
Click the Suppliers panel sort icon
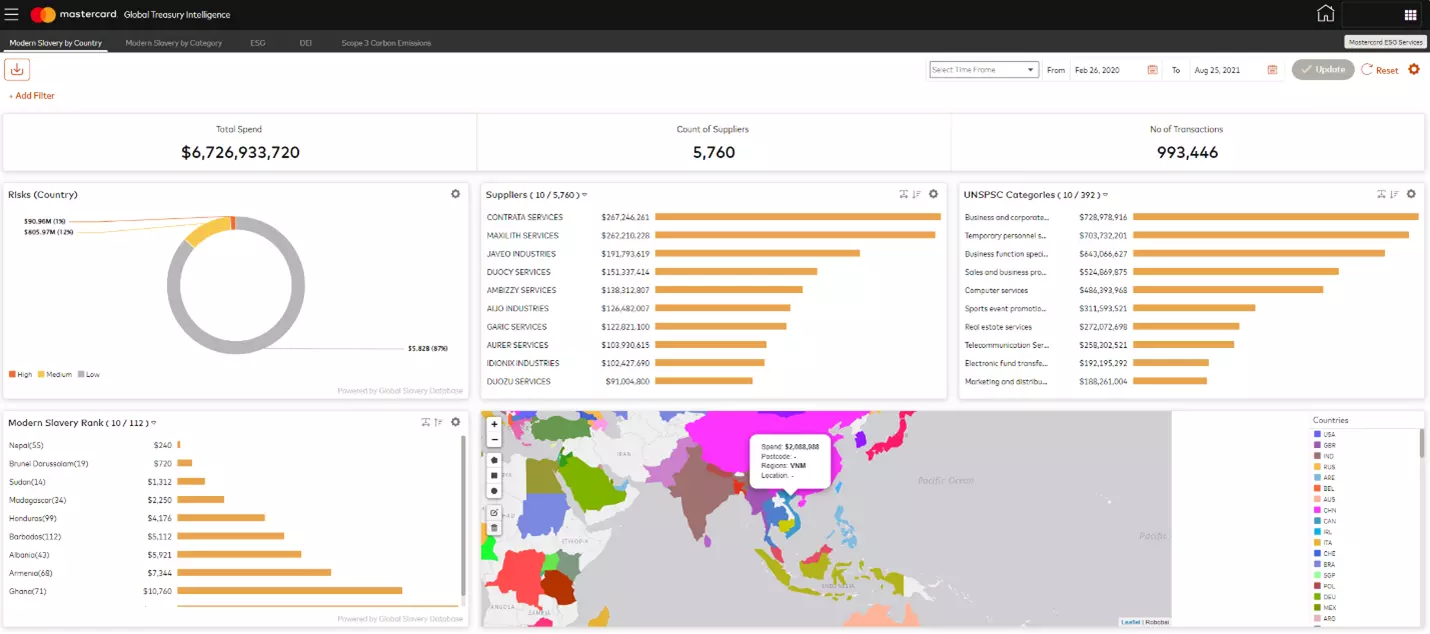click(x=916, y=194)
